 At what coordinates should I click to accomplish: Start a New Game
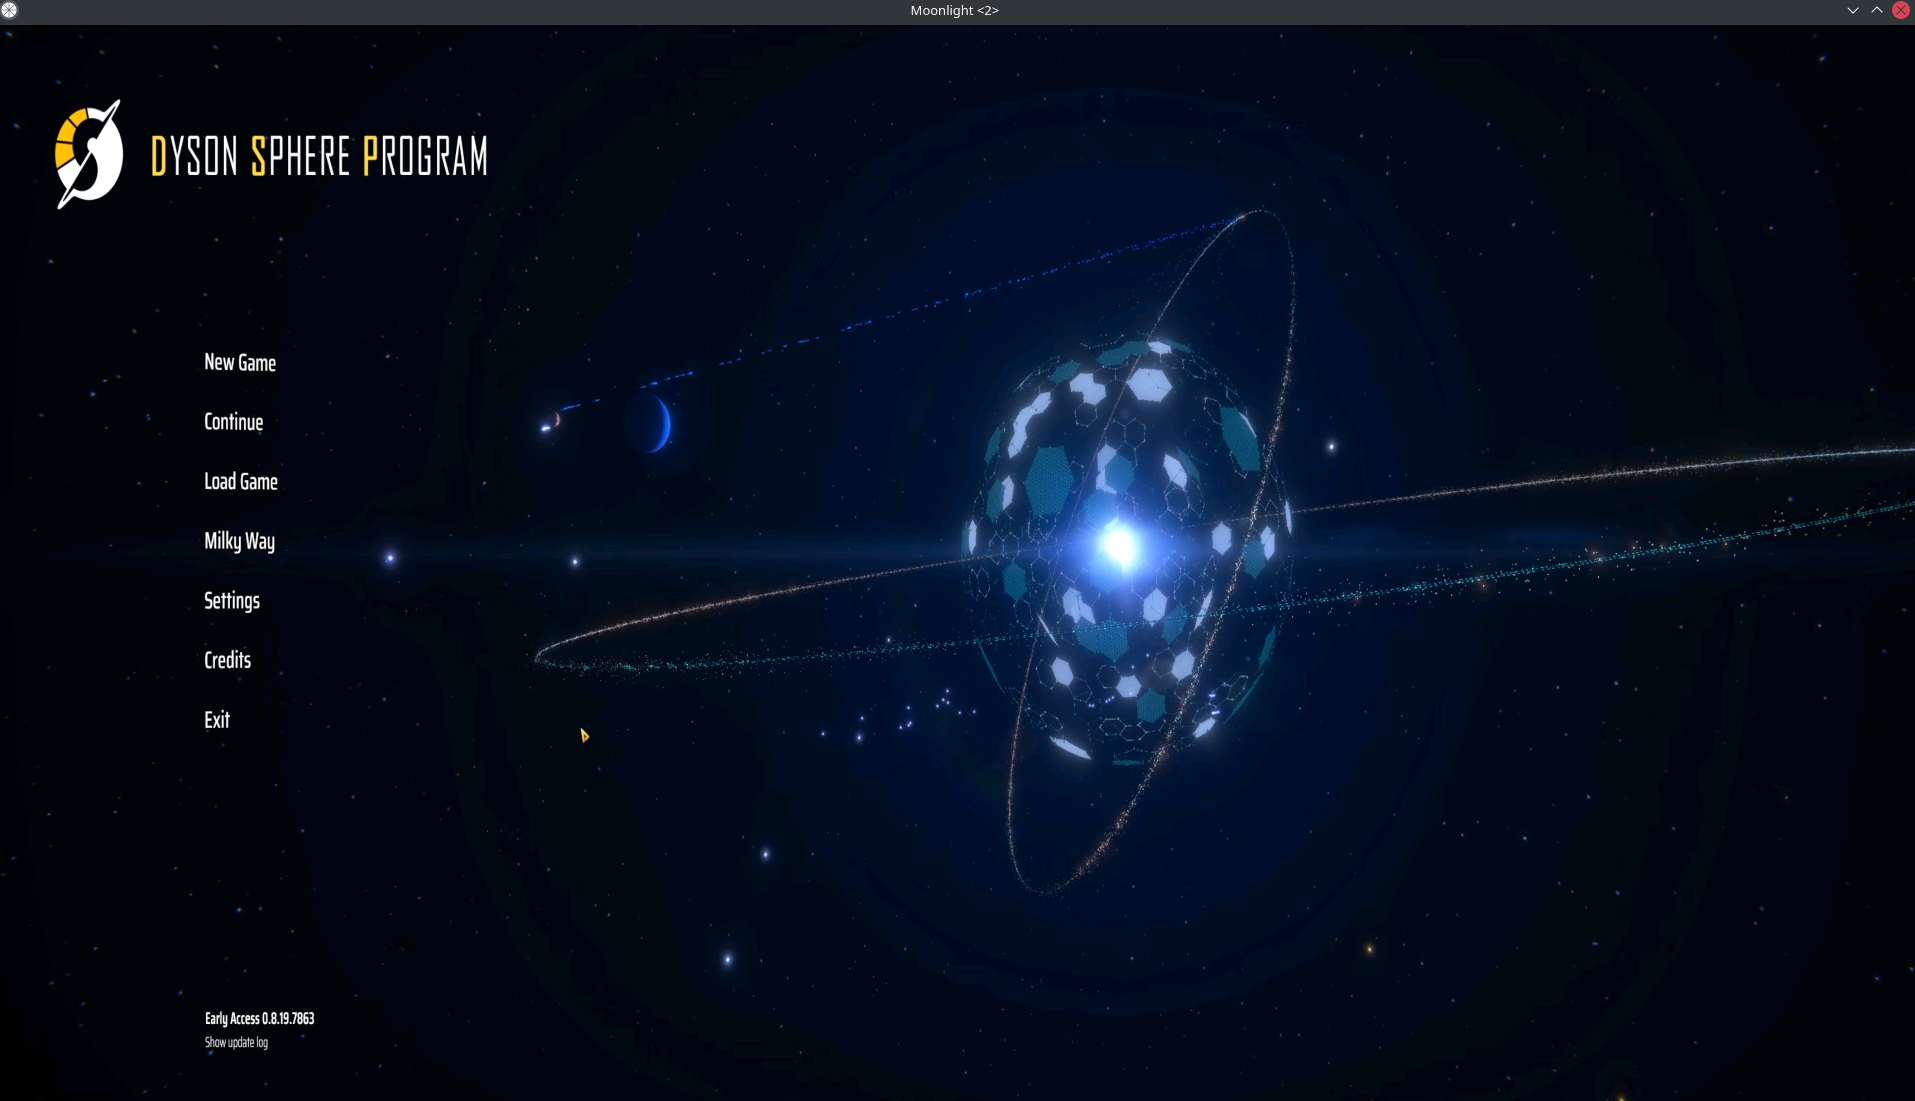point(239,362)
